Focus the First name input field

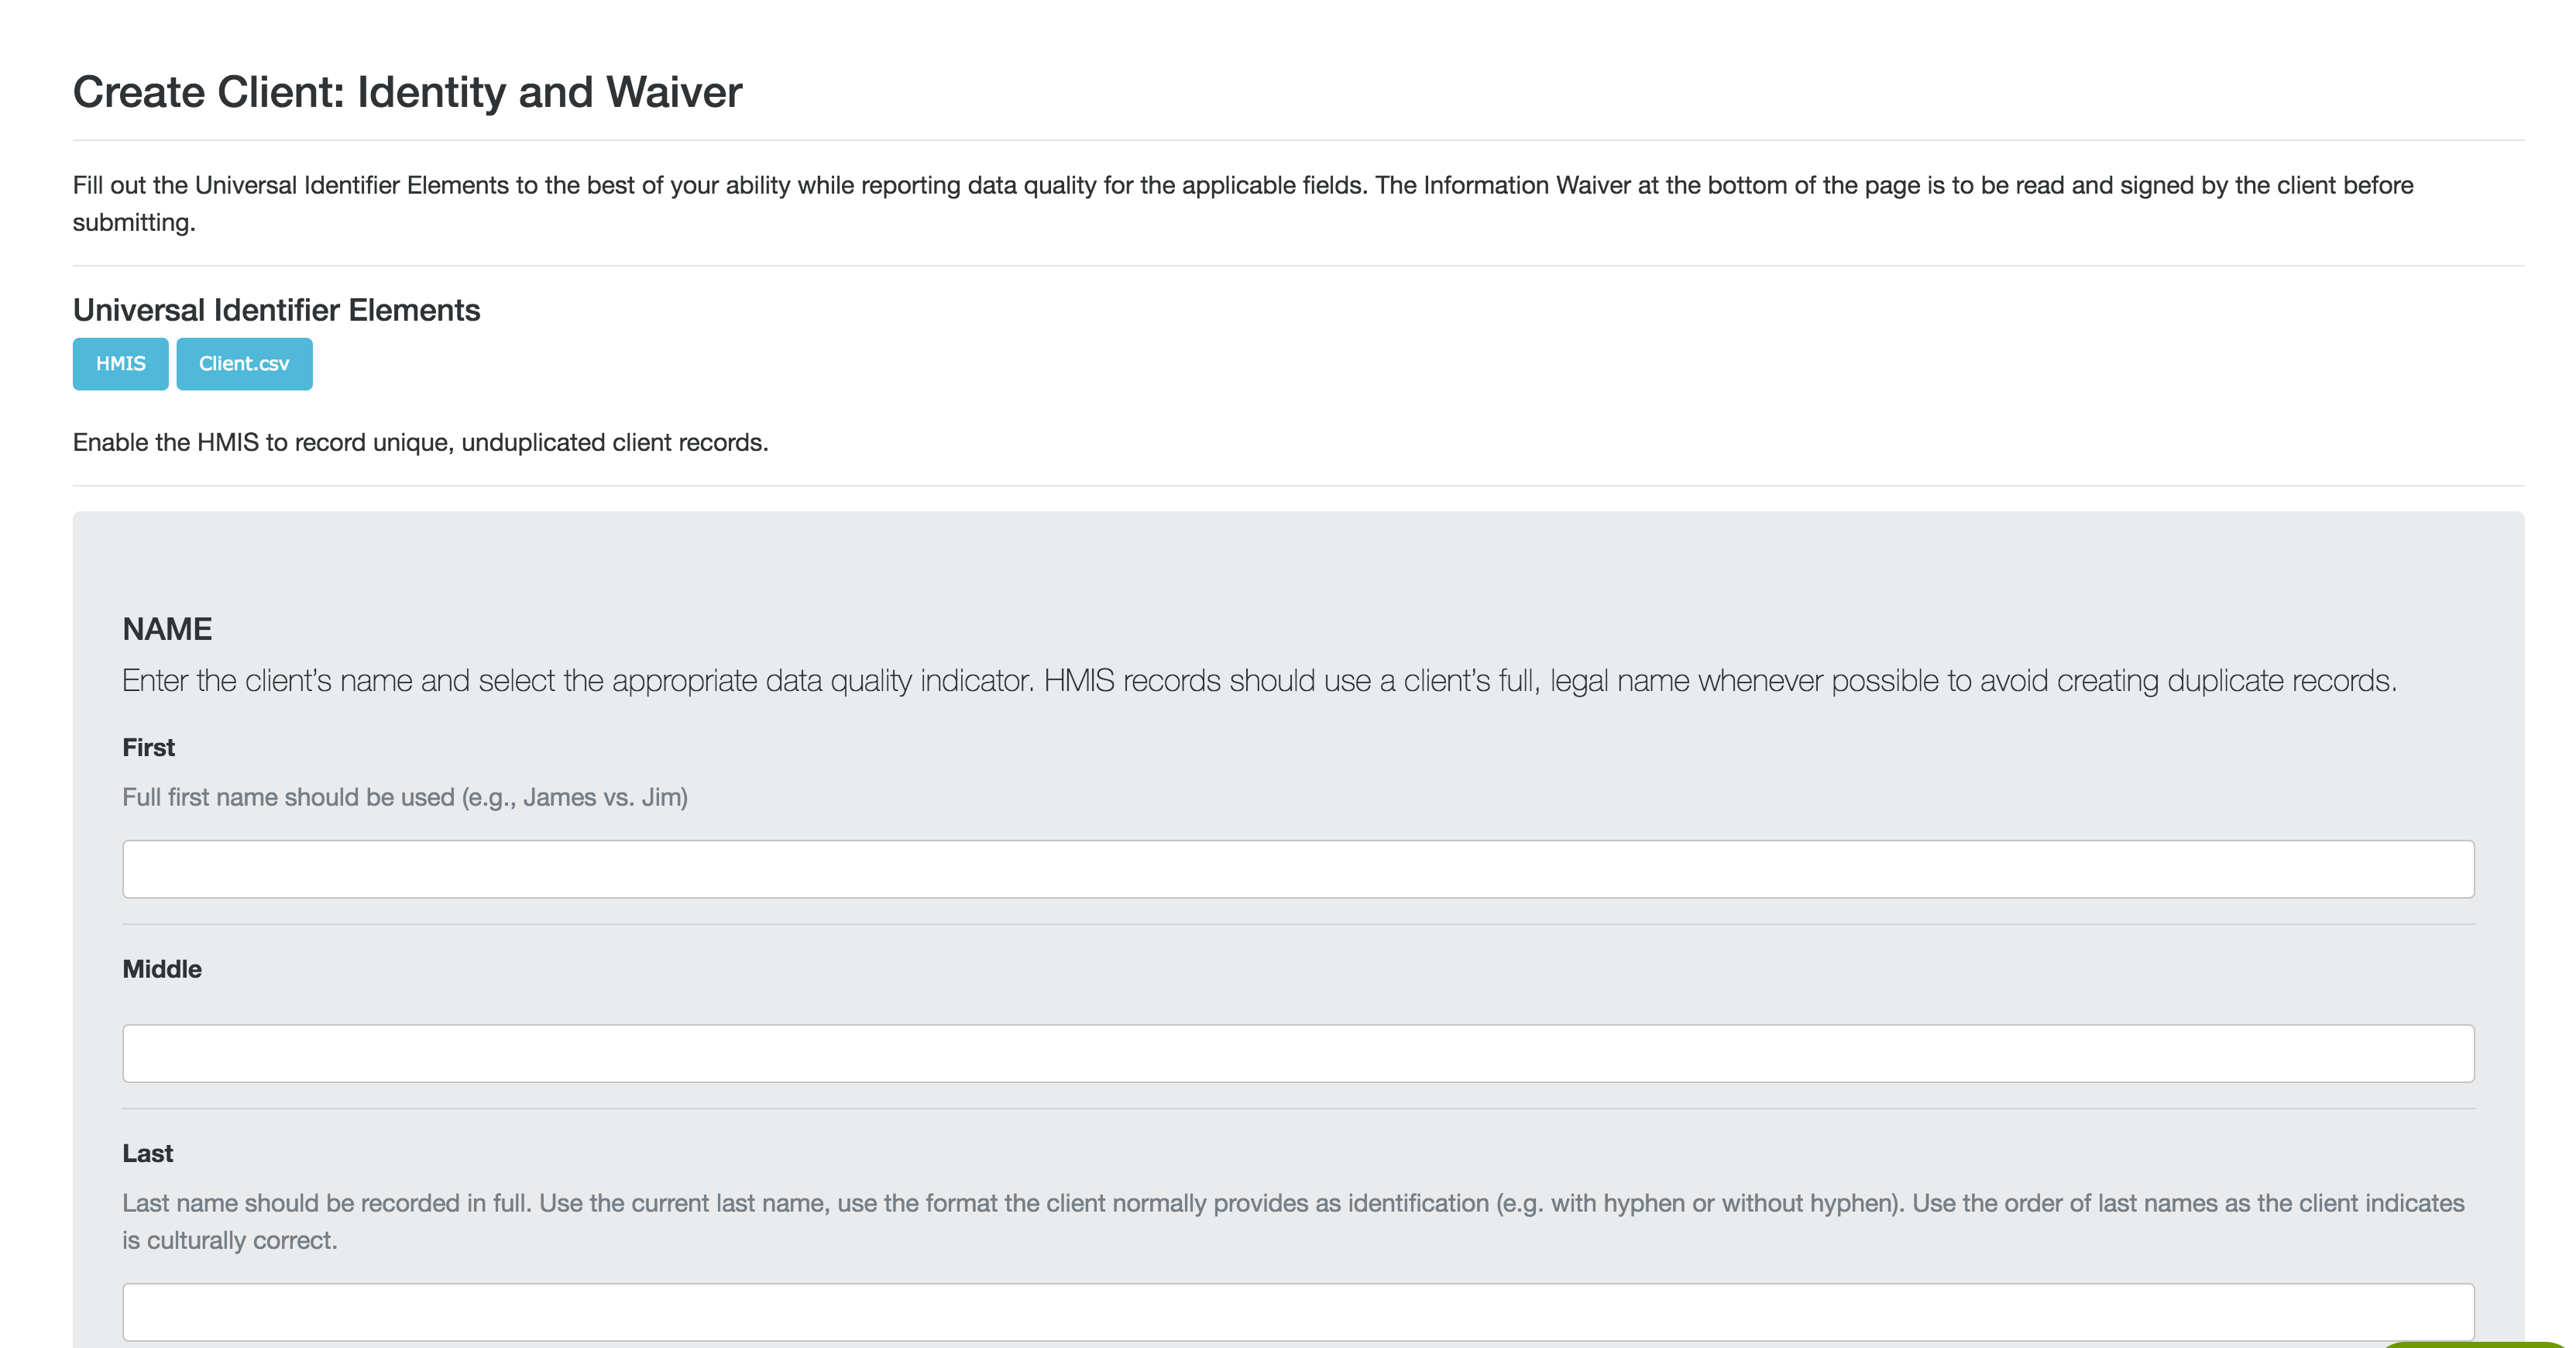[1297, 869]
